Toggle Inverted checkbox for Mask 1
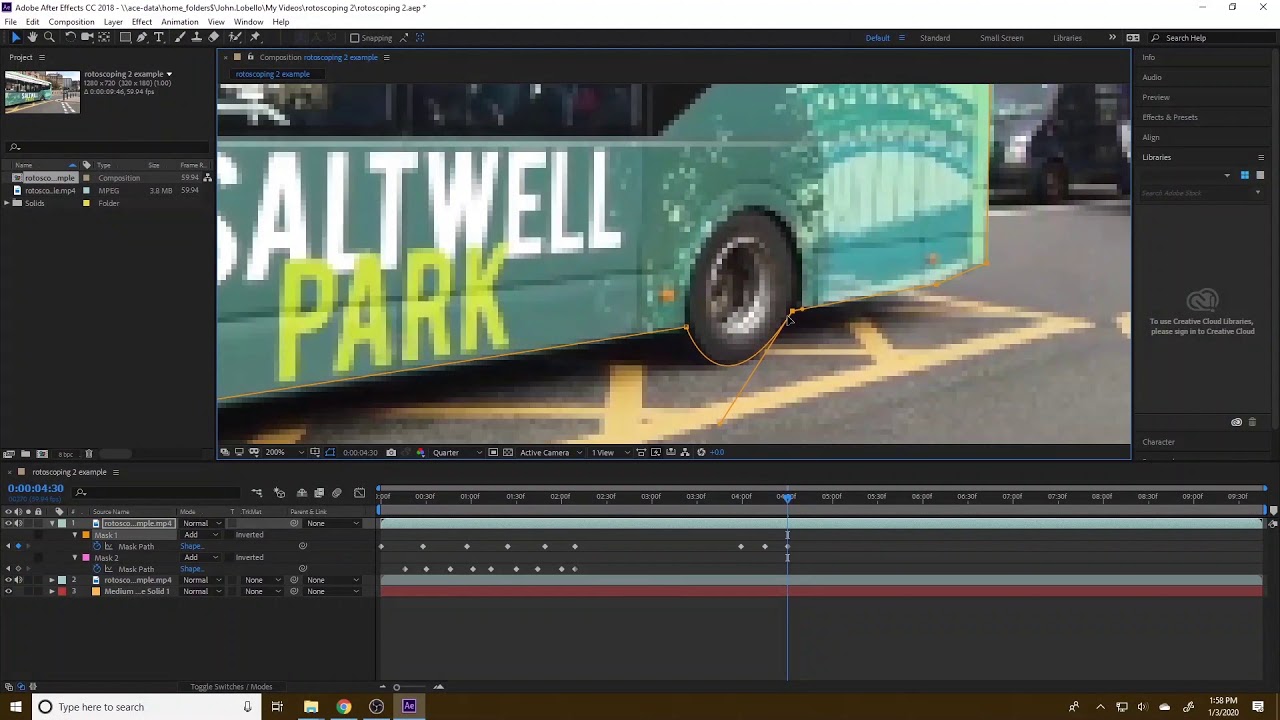This screenshot has width=1280, height=720. 229,535
